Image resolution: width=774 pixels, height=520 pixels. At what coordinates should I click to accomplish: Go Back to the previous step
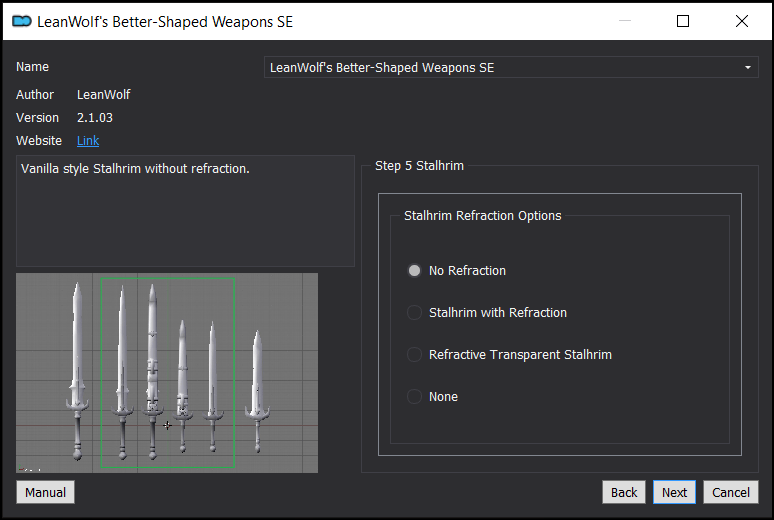tap(624, 492)
